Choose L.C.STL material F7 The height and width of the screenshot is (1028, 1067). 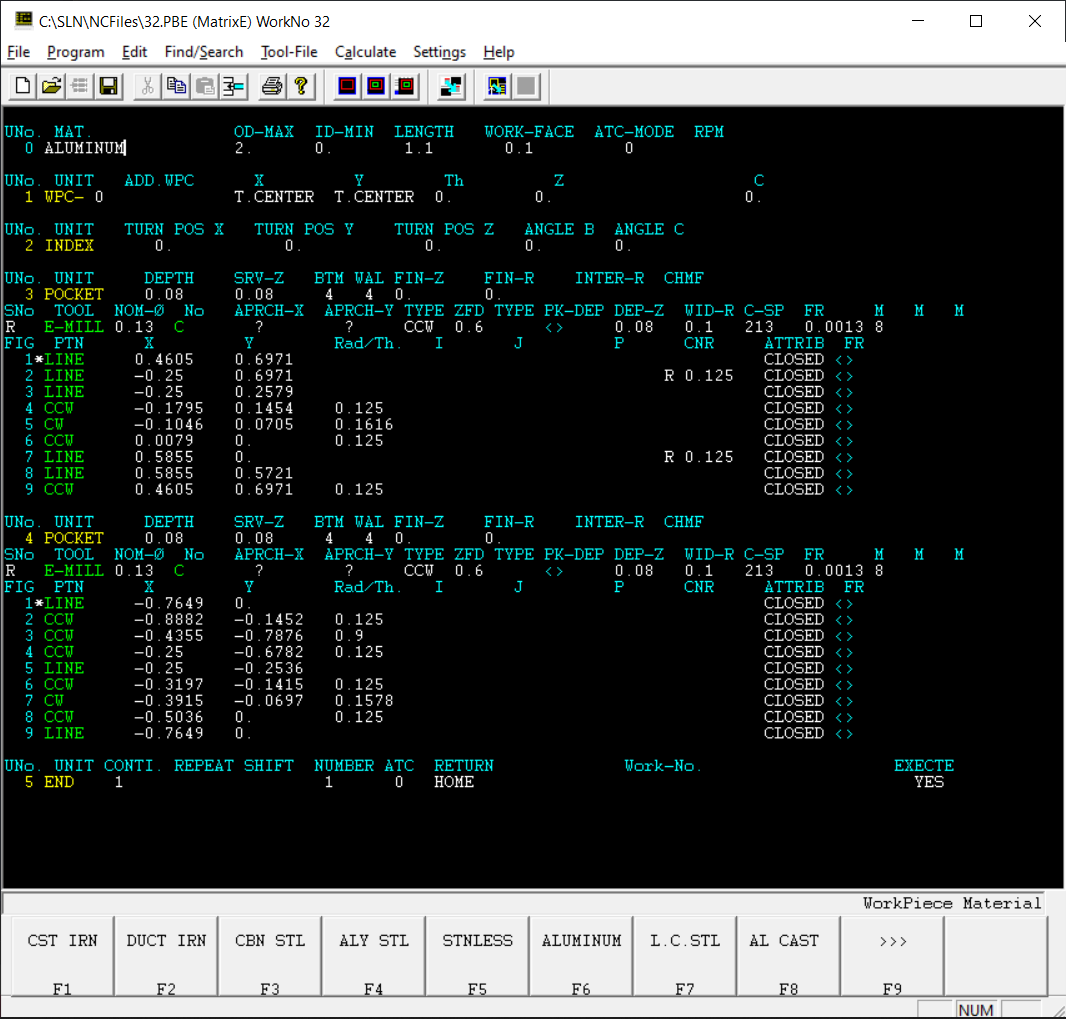(x=685, y=955)
